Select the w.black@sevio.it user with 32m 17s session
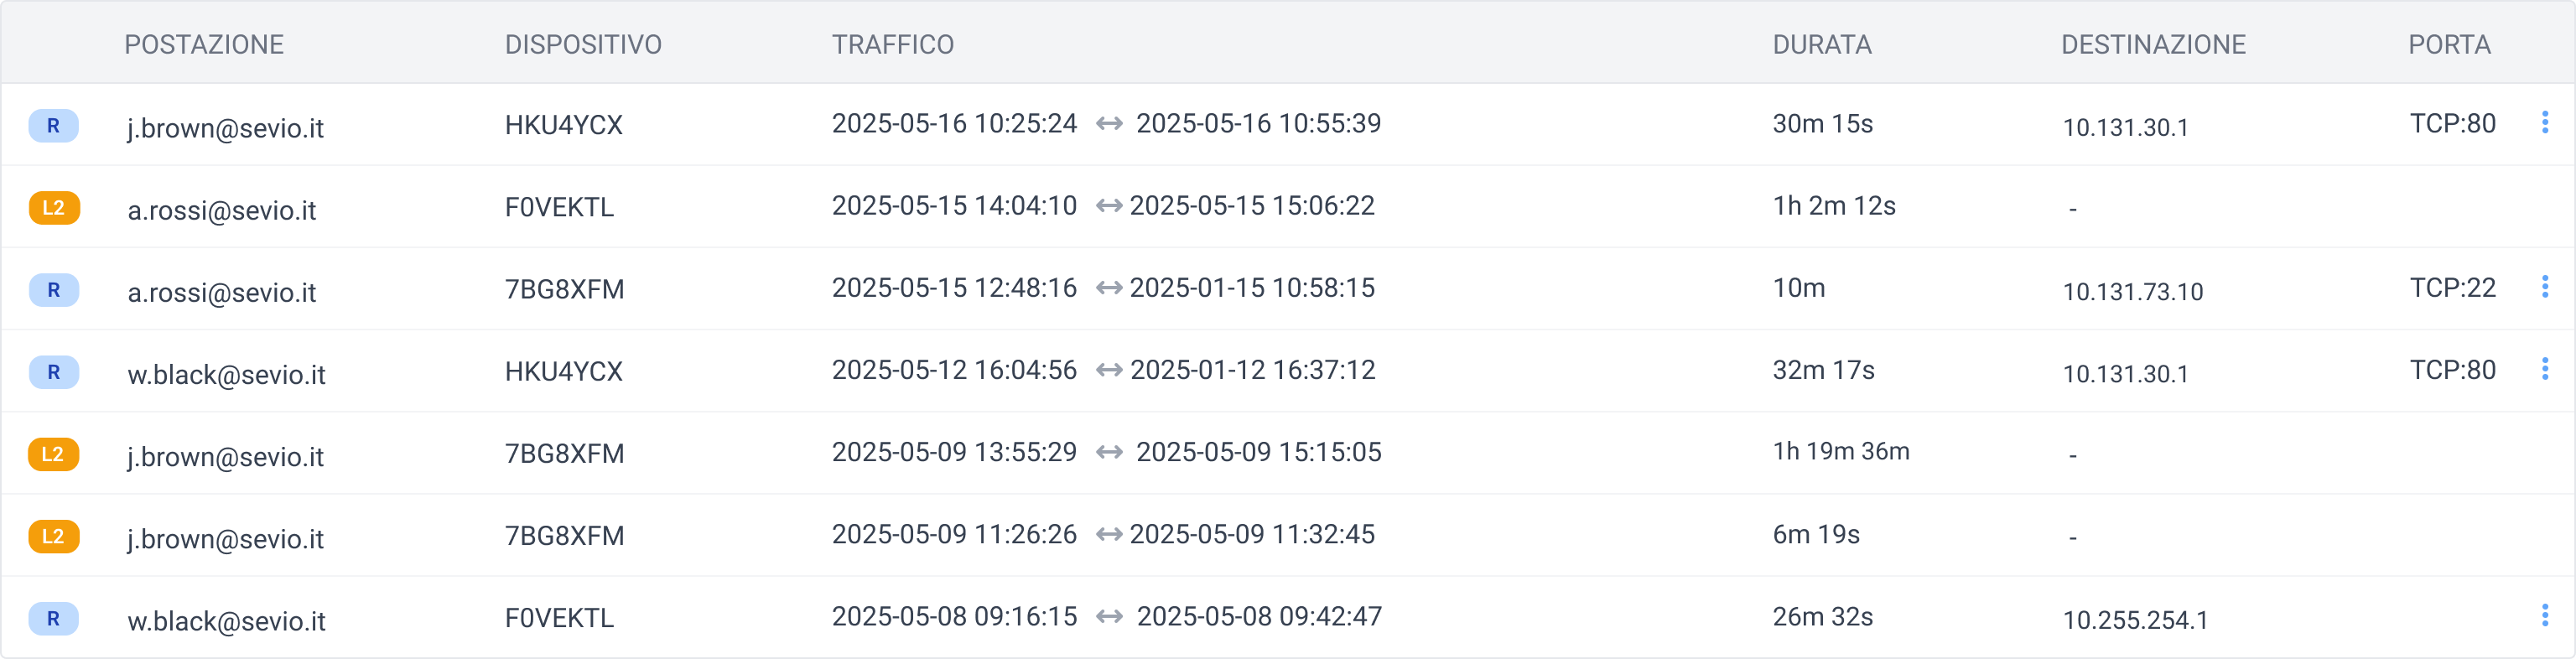 point(226,374)
